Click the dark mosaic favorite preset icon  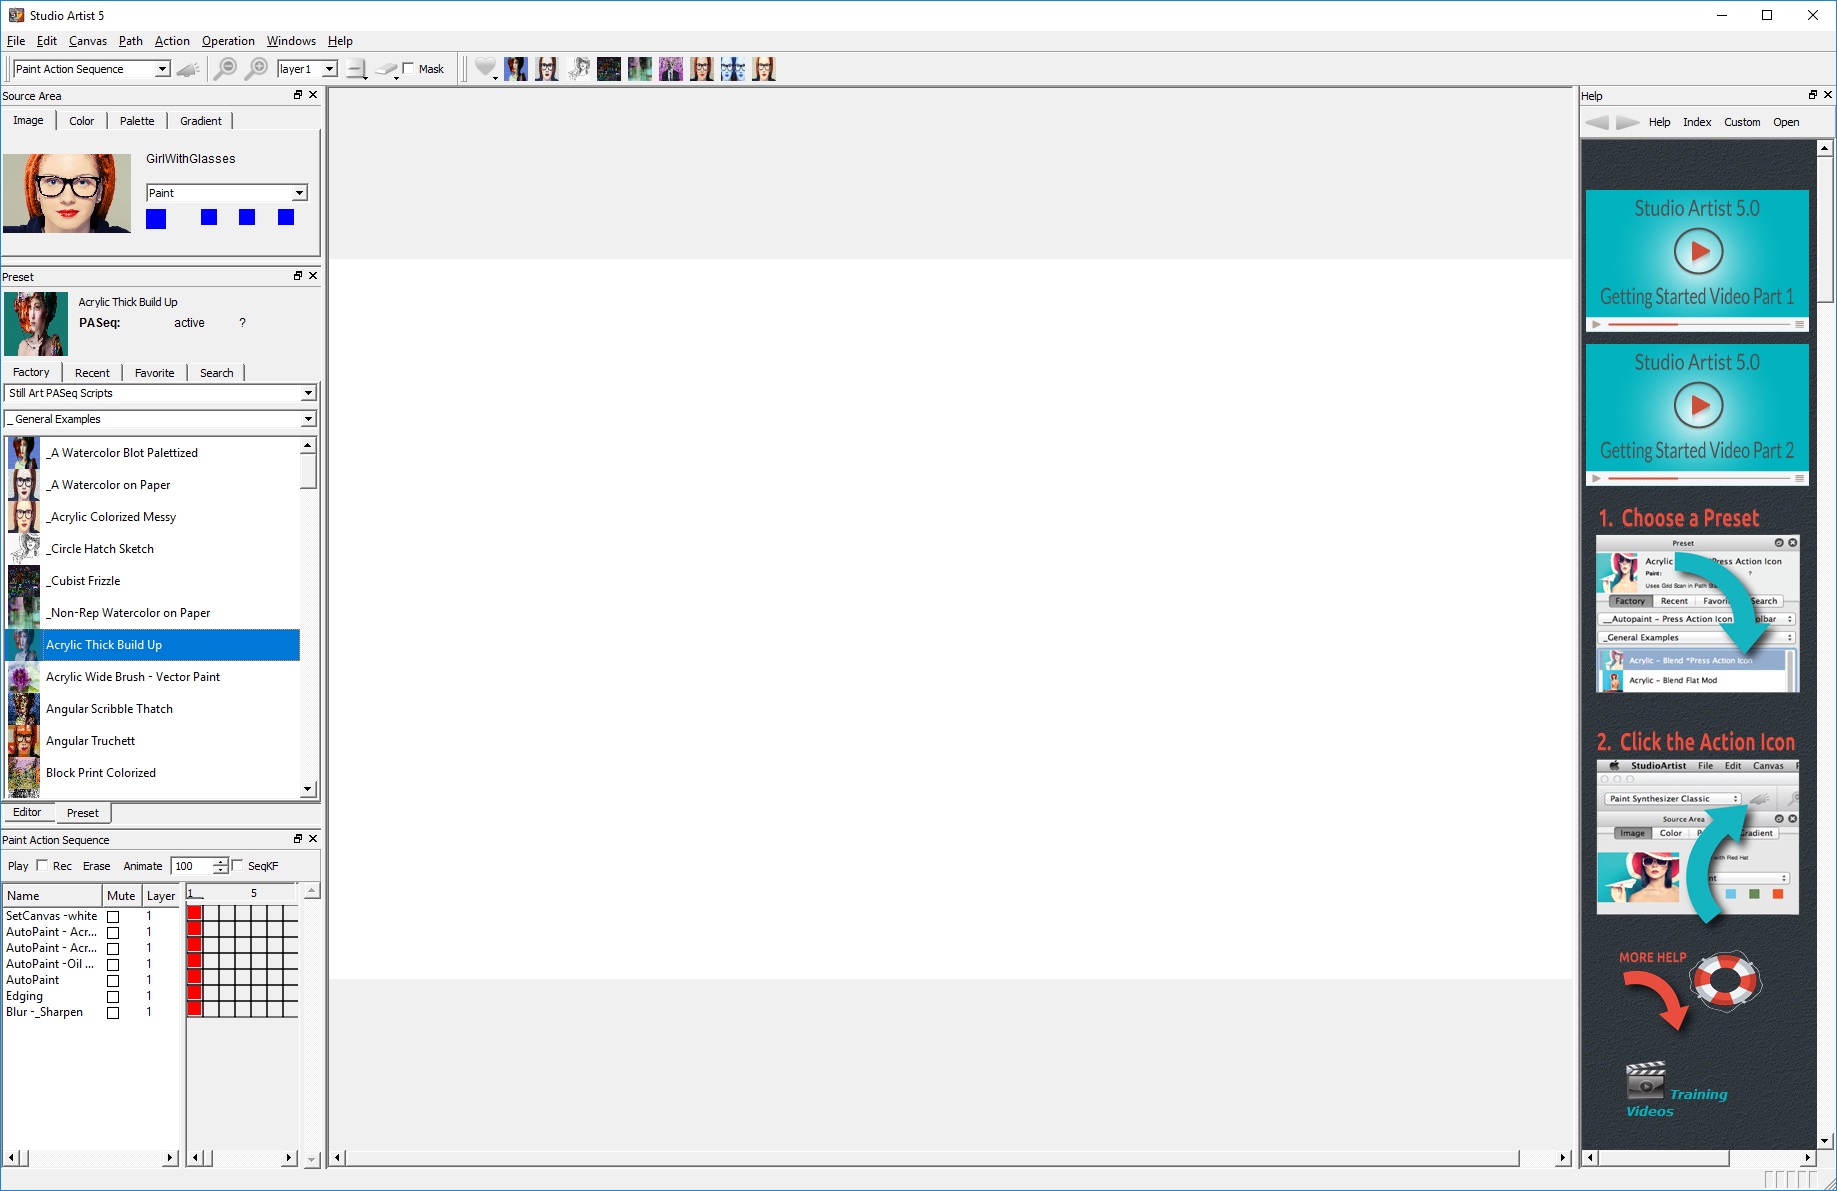609,69
